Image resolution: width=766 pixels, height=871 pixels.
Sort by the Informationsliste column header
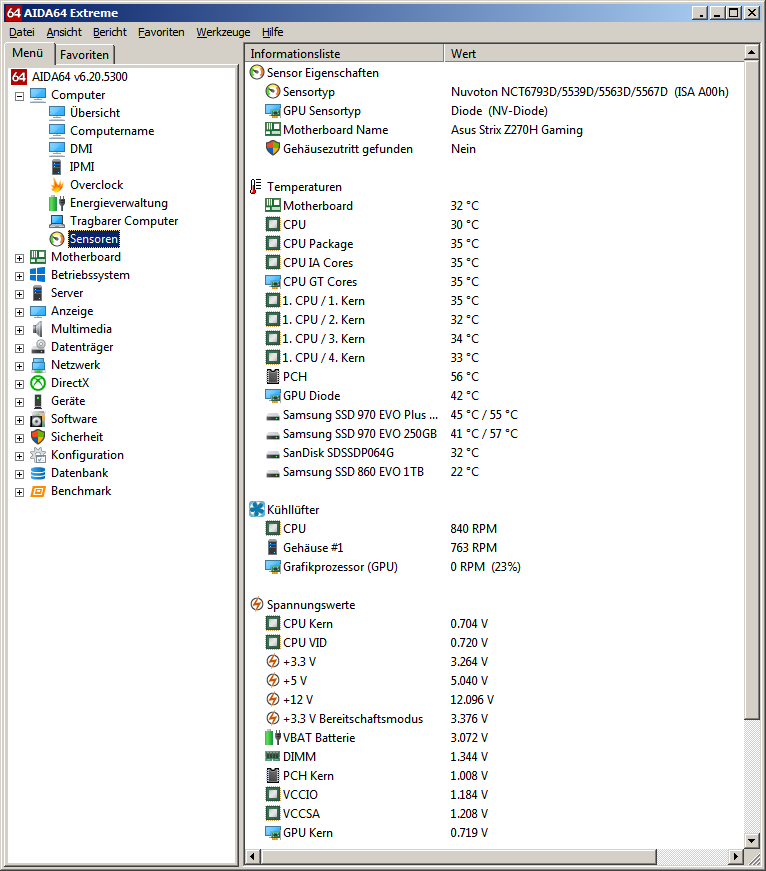(x=344, y=53)
